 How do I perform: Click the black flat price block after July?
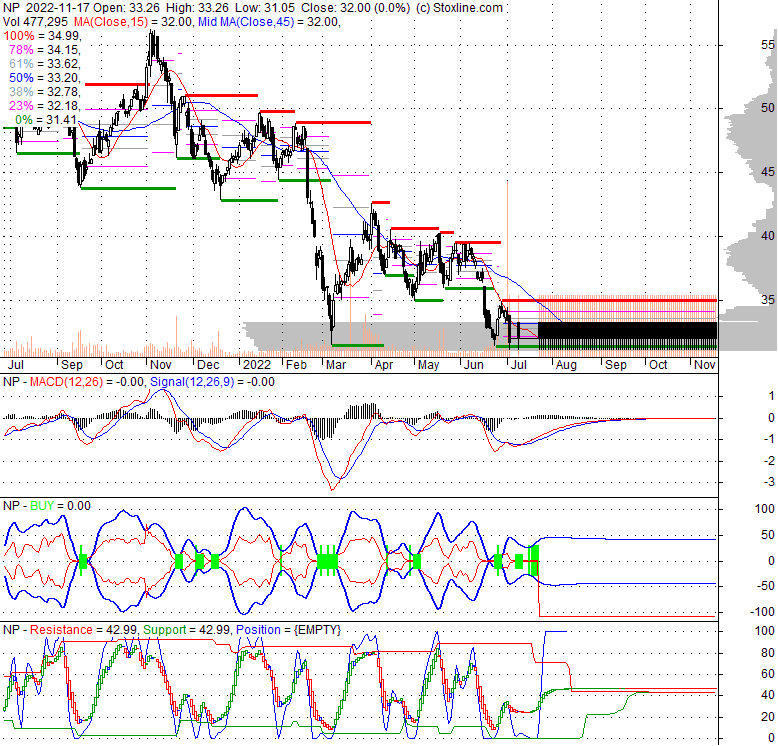click(628, 330)
